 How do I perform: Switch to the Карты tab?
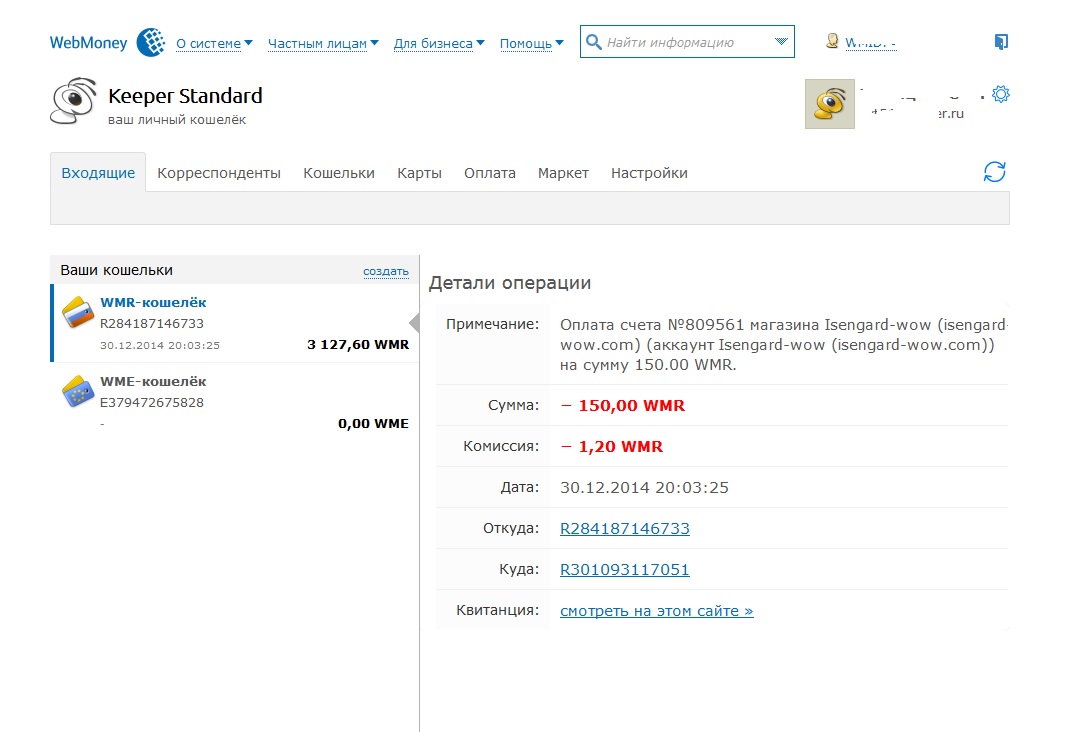419,173
